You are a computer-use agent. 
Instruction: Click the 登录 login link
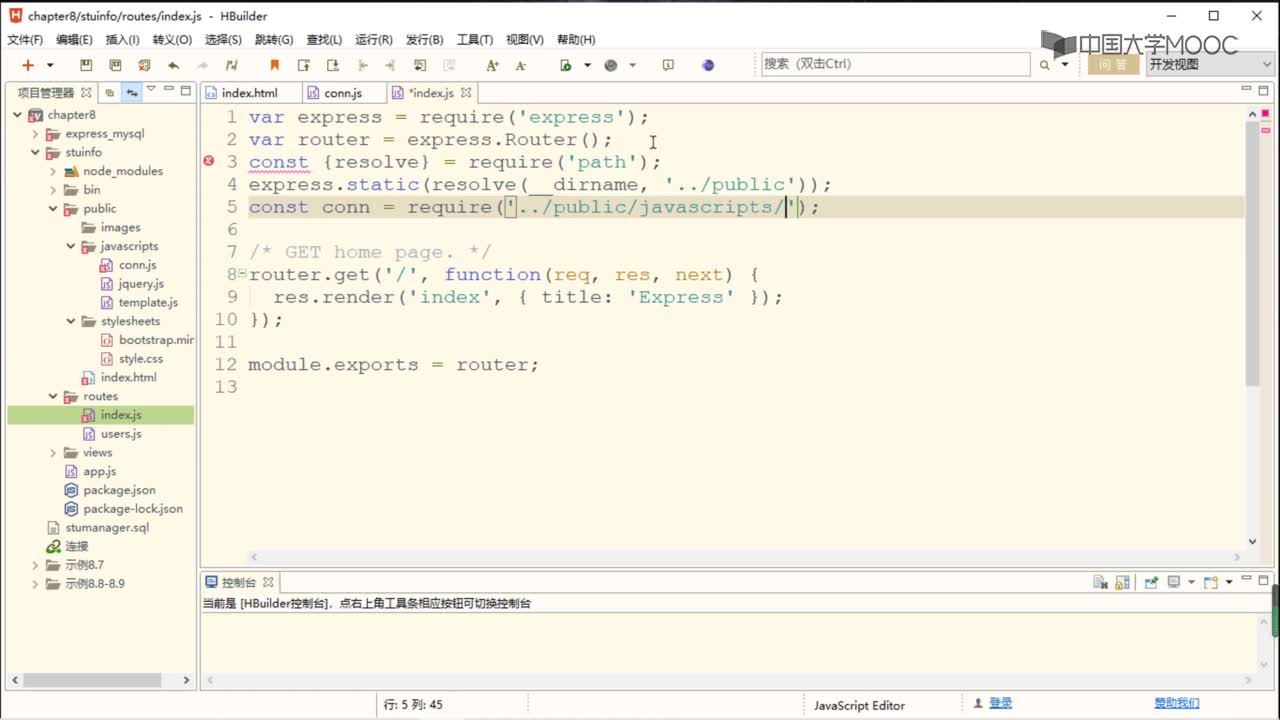(x=1000, y=704)
